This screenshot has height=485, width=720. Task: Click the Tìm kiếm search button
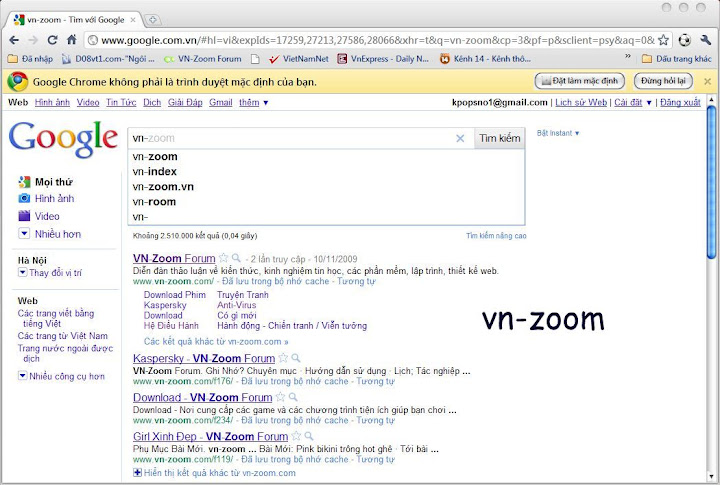(500, 138)
